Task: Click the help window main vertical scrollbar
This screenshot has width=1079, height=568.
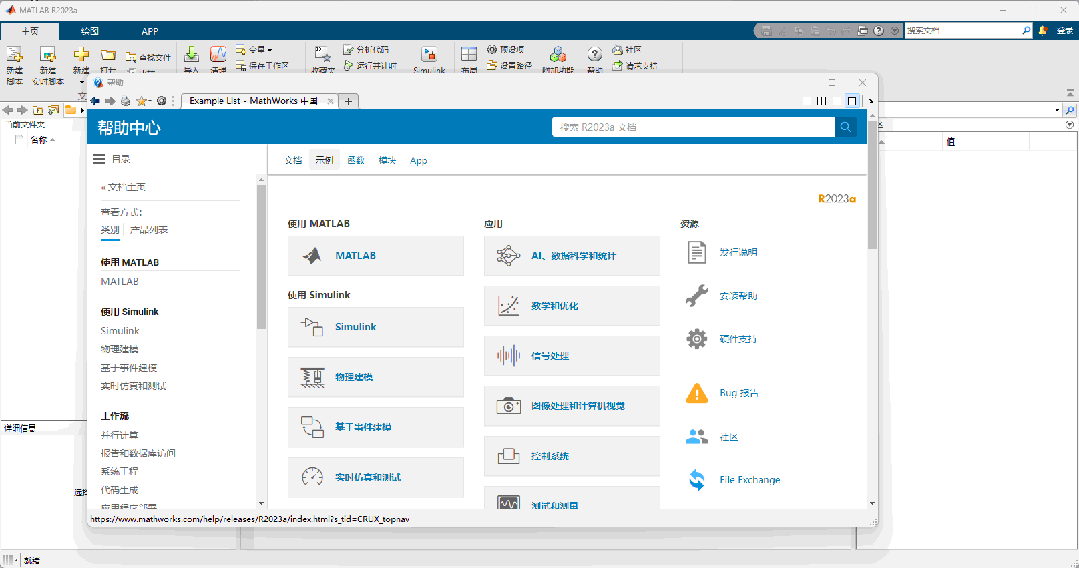Action: [x=873, y=184]
